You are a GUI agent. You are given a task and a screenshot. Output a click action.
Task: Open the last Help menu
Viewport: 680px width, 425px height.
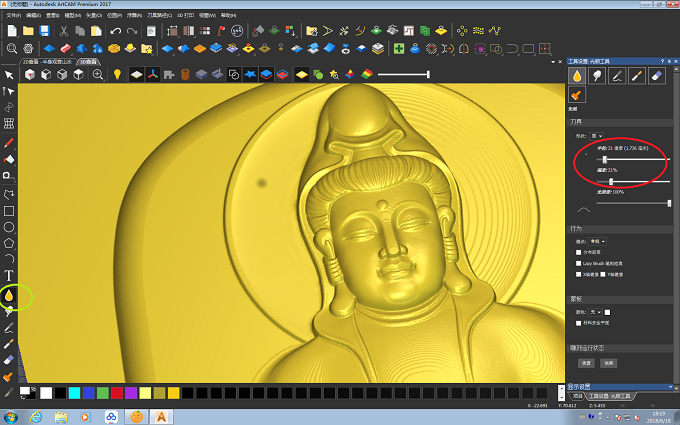tap(229, 15)
